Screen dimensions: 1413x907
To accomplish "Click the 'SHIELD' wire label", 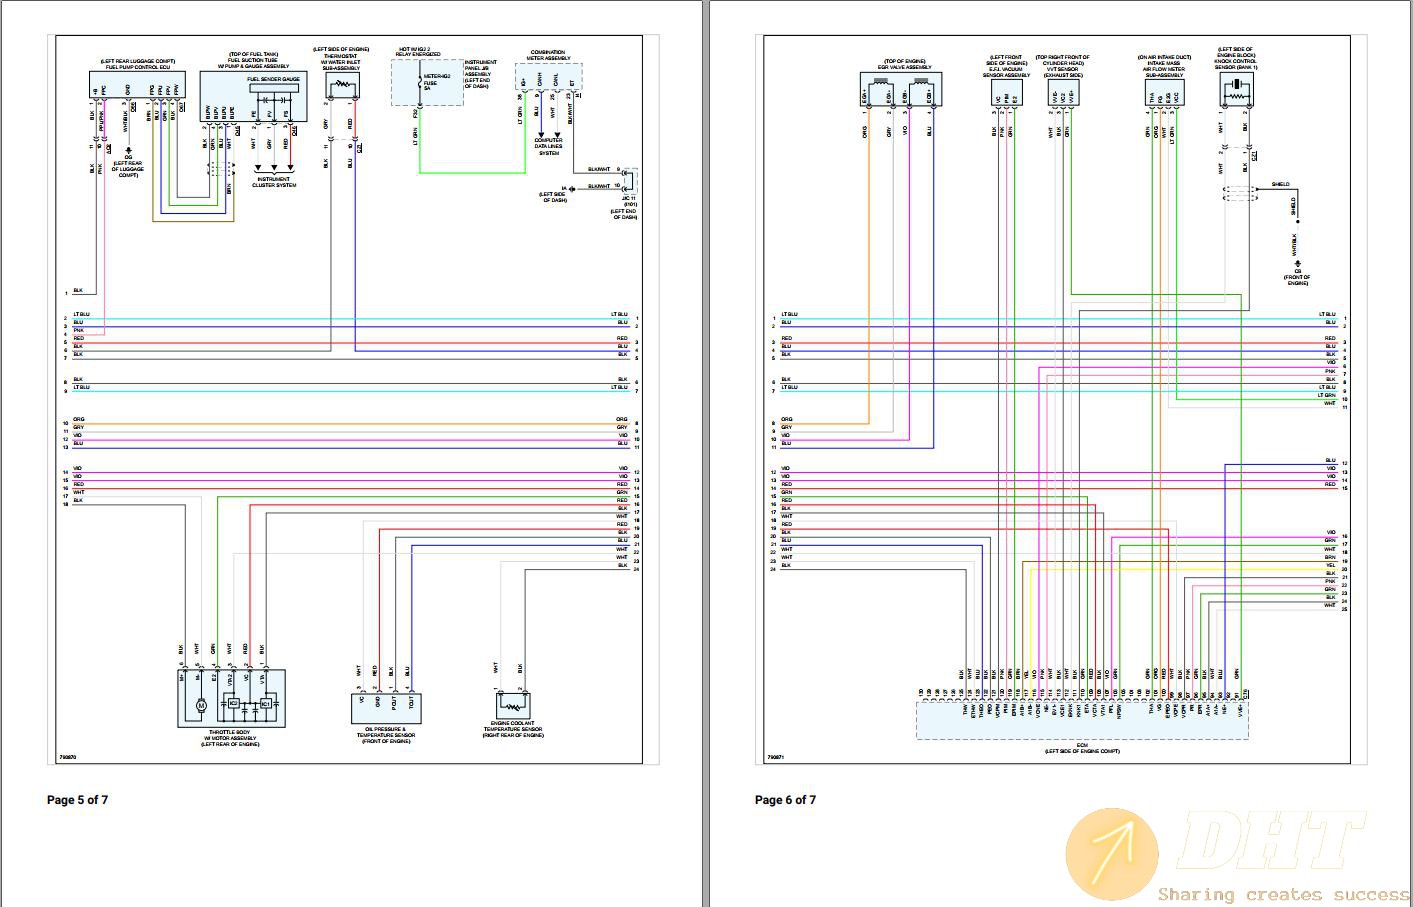I will coord(1280,184).
